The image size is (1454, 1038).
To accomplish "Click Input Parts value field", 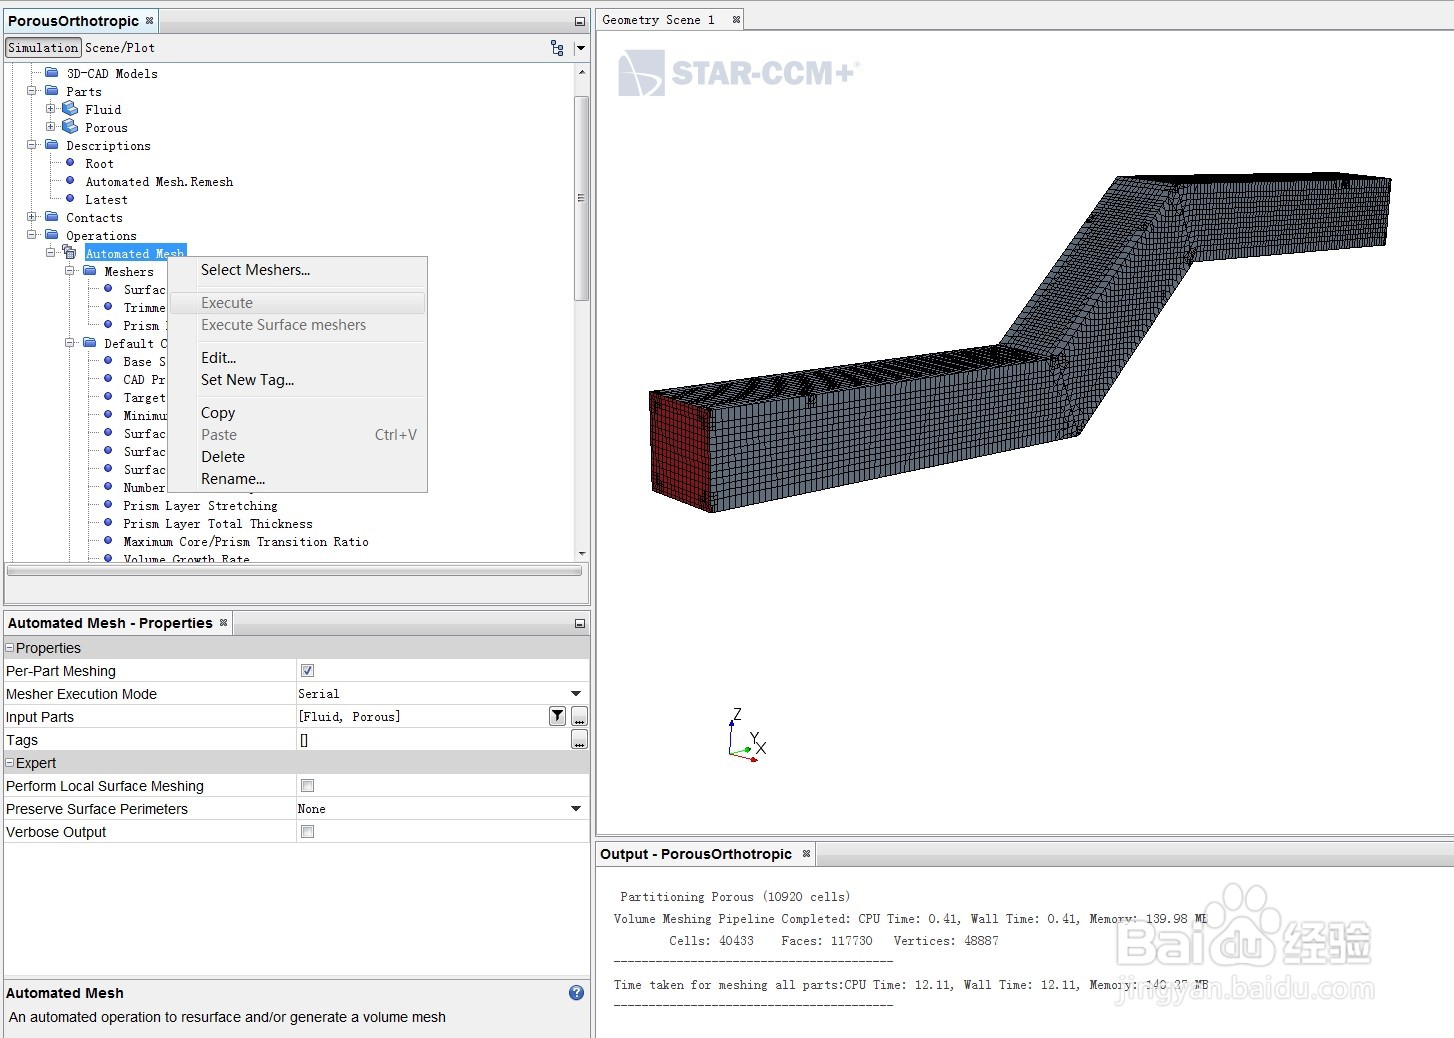I will [421, 716].
